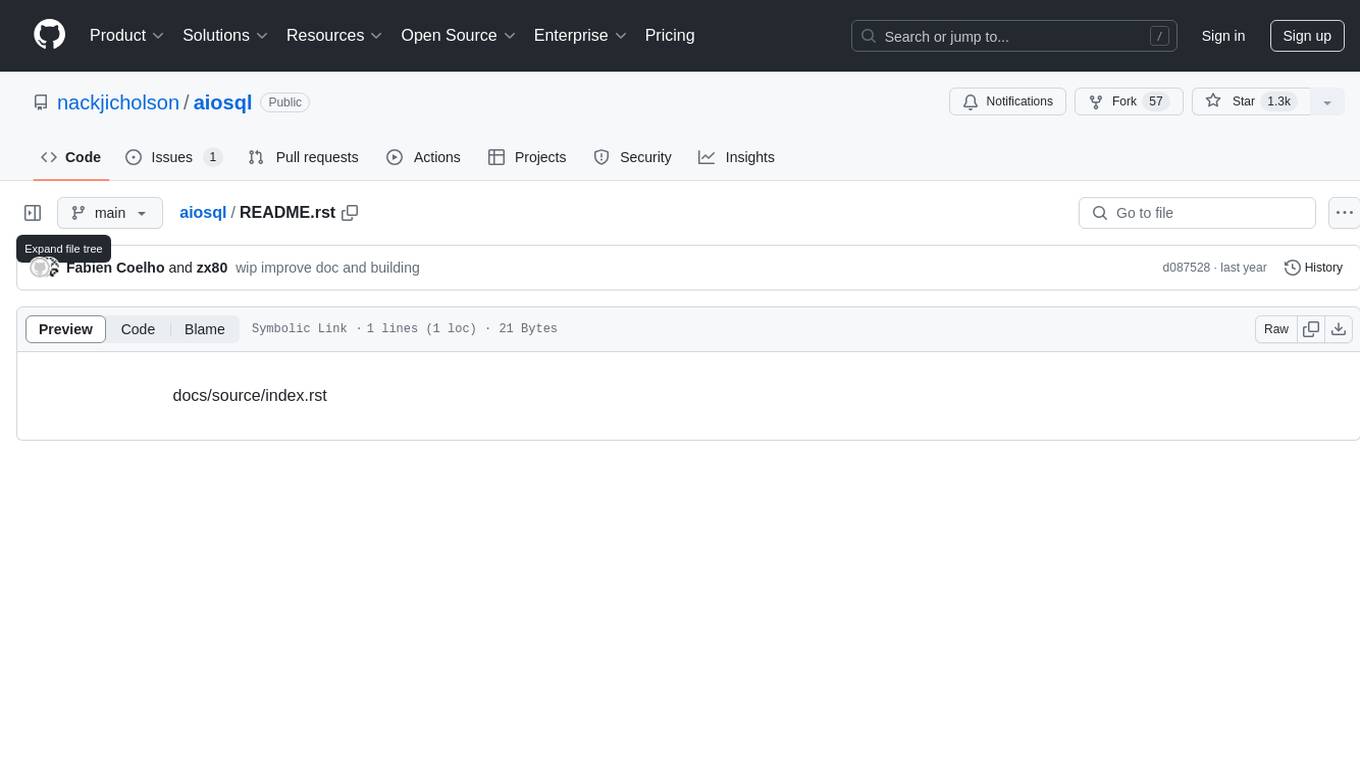
Task: Copy raw file contents icon
Action: (1311, 329)
